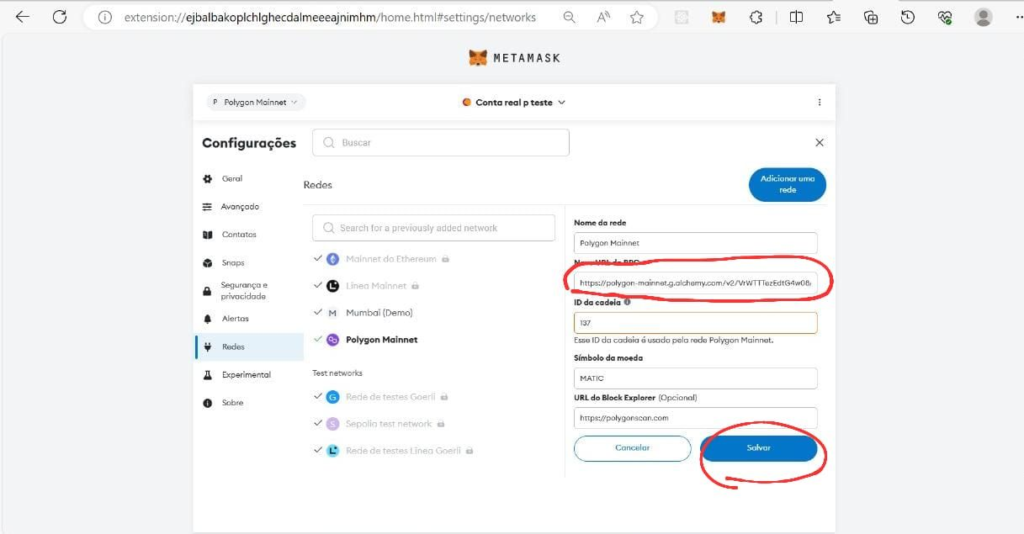Focus the previously added network search field
Viewport: 1024px width, 534px height.
[434, 228]
